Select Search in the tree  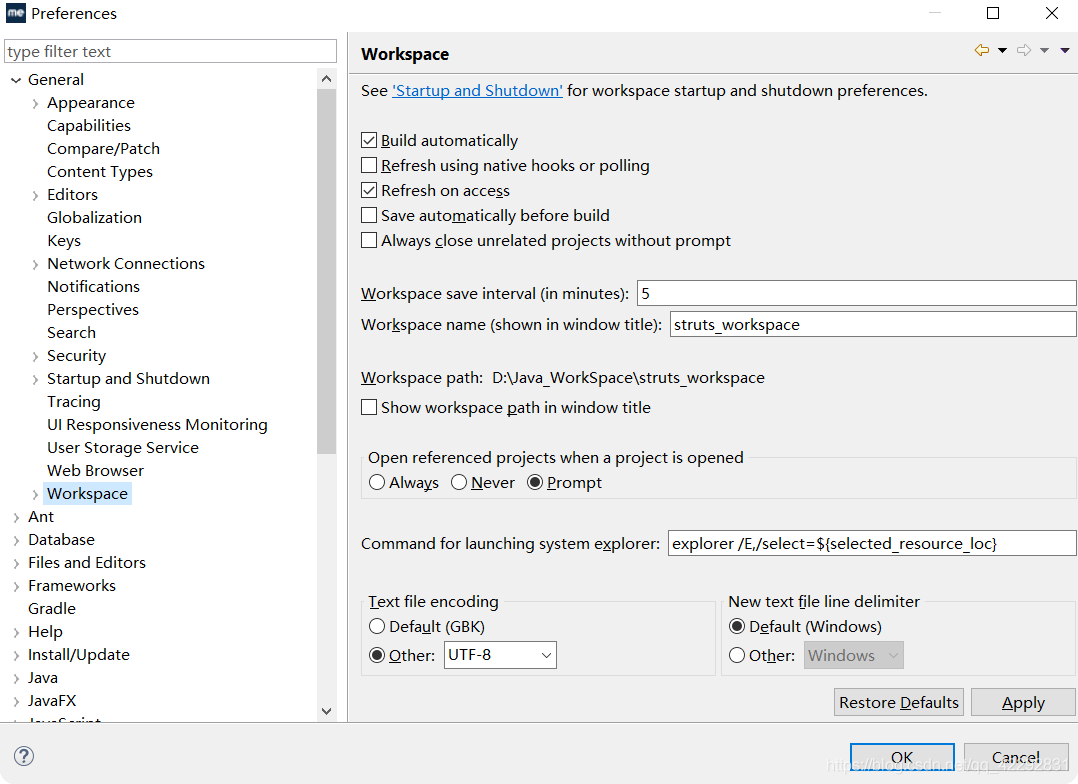pyautogui.click(x=72, y=332)
